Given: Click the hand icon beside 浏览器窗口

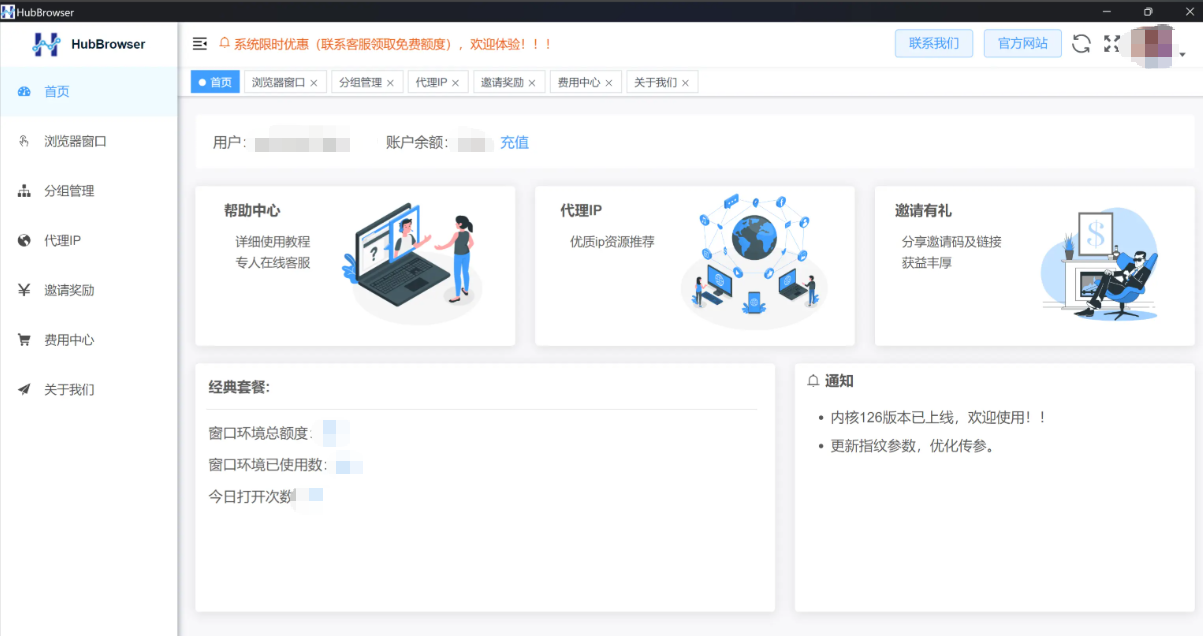Looking at the screenshot, I should 24,141.
